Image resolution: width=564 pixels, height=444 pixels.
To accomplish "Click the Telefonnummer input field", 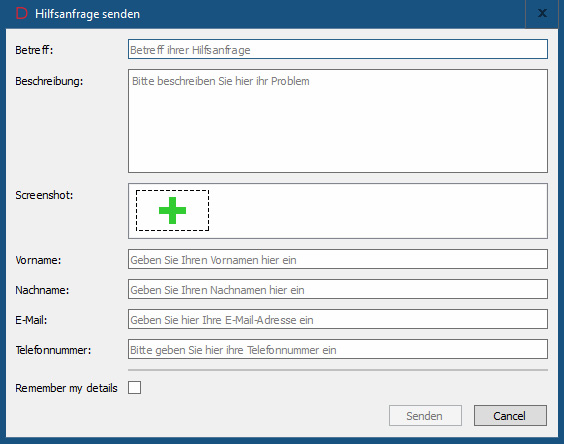I will click(338, 349).
